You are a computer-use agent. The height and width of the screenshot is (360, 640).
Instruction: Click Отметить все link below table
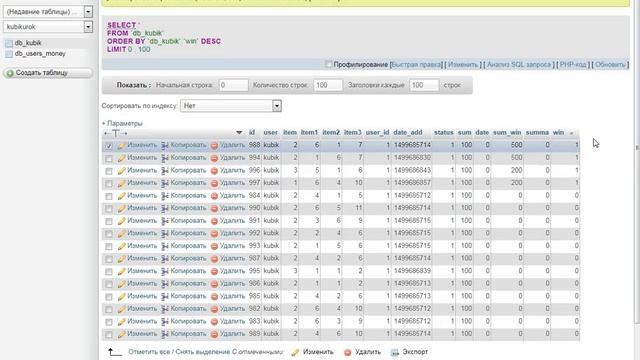point(149,352)
